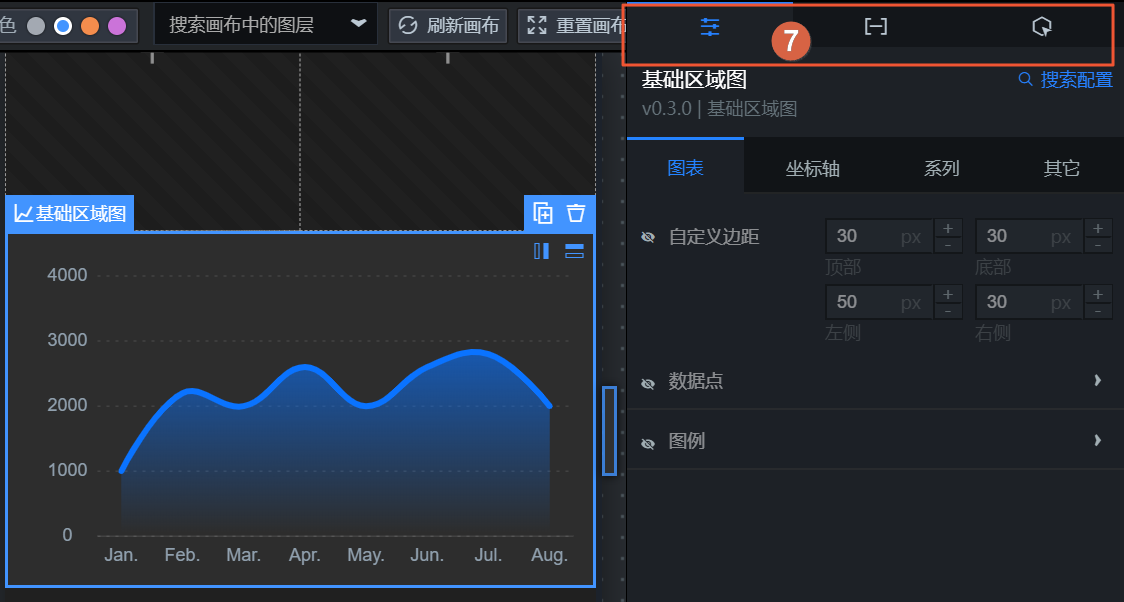Open the 搜索画布中的图层 dropdown
Viewport: 1124px width, 602px height.
coord(266,25)
